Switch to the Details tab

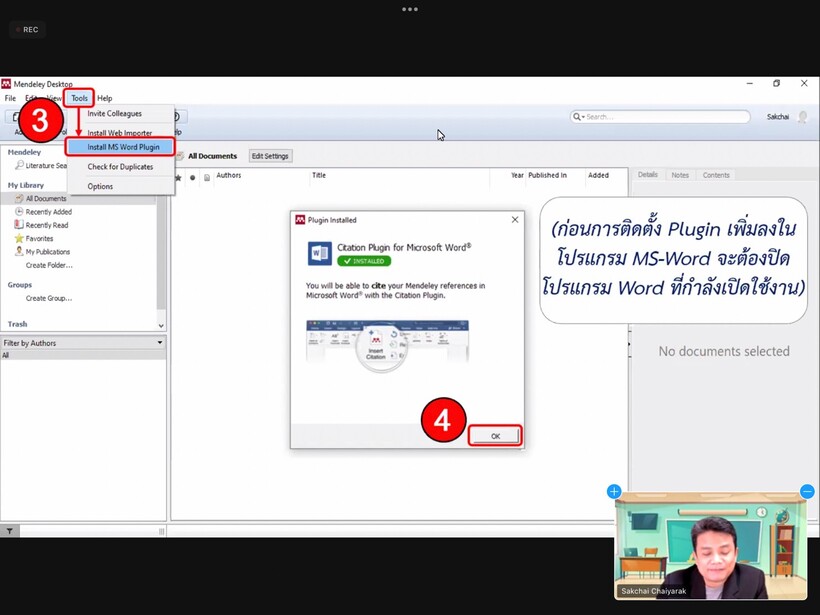pos(647,175)
